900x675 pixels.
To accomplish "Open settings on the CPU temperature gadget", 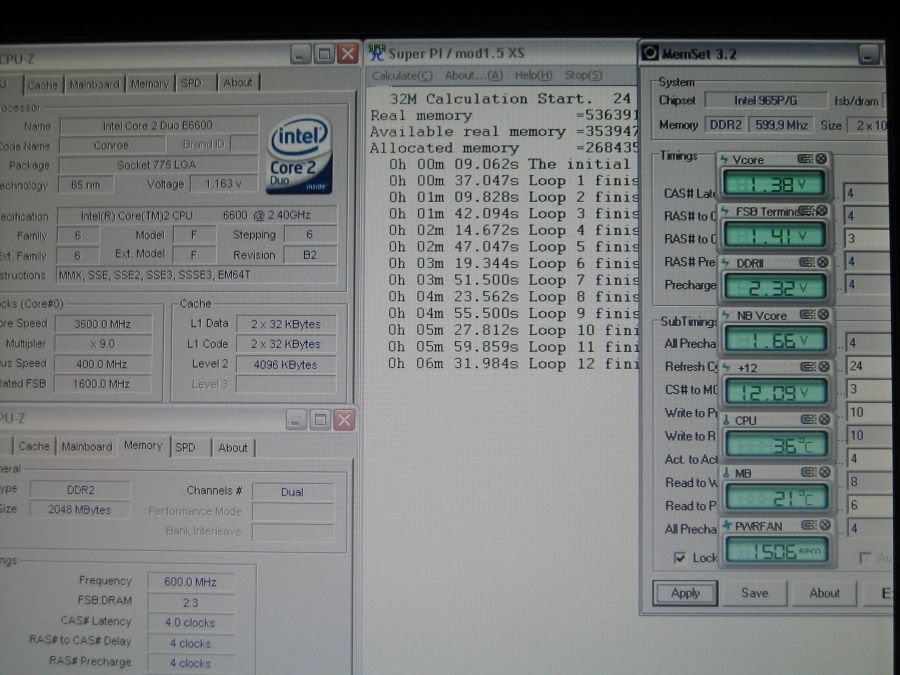I will pyautogui.click(x=809, y=420).
